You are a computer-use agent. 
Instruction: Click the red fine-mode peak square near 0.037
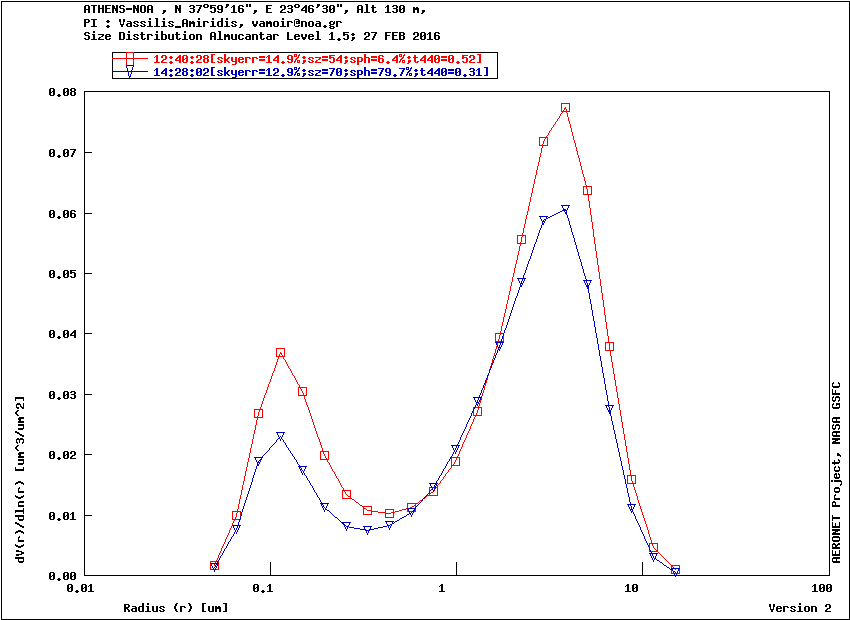[x=280, y=353]
